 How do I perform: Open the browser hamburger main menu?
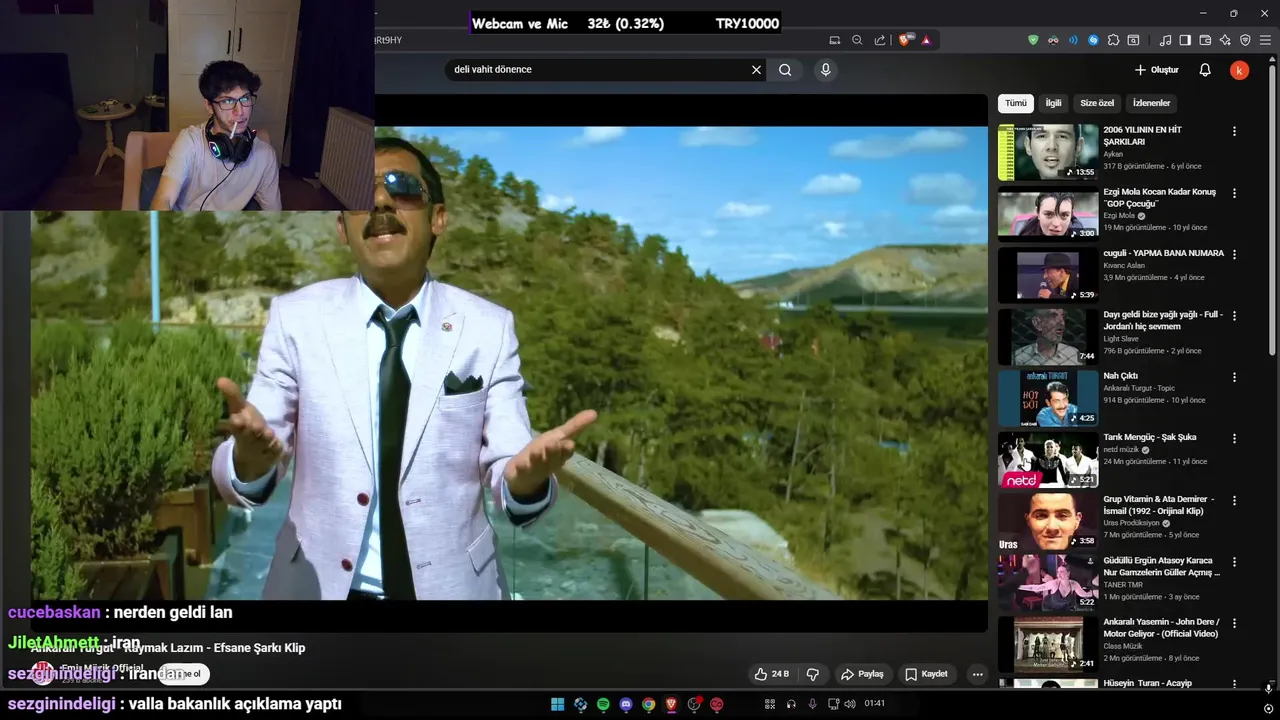click(x=1265, y=40)
